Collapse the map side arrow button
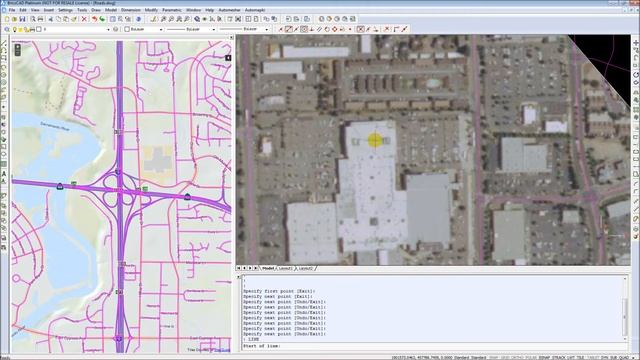The height and width of the screenshot is (360, 640). click(228, 58)
